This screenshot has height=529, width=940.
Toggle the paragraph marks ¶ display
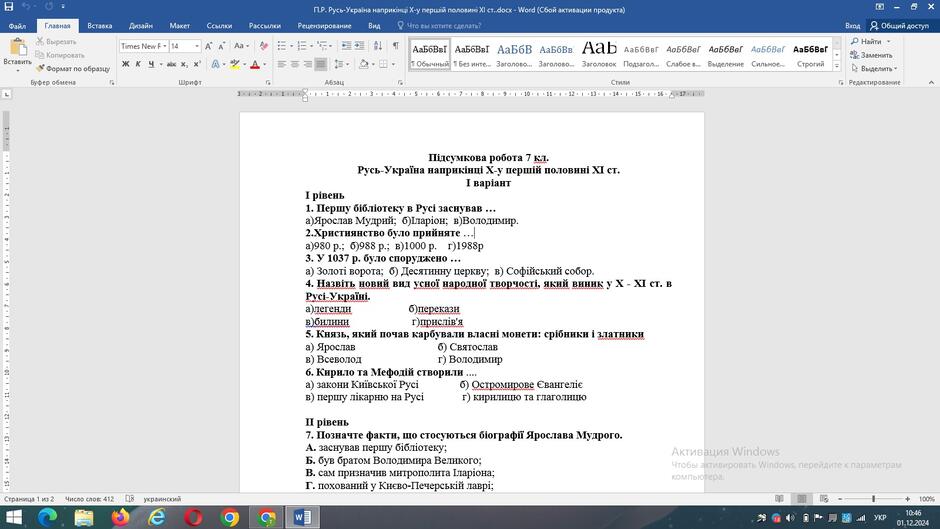pos(396,46)
